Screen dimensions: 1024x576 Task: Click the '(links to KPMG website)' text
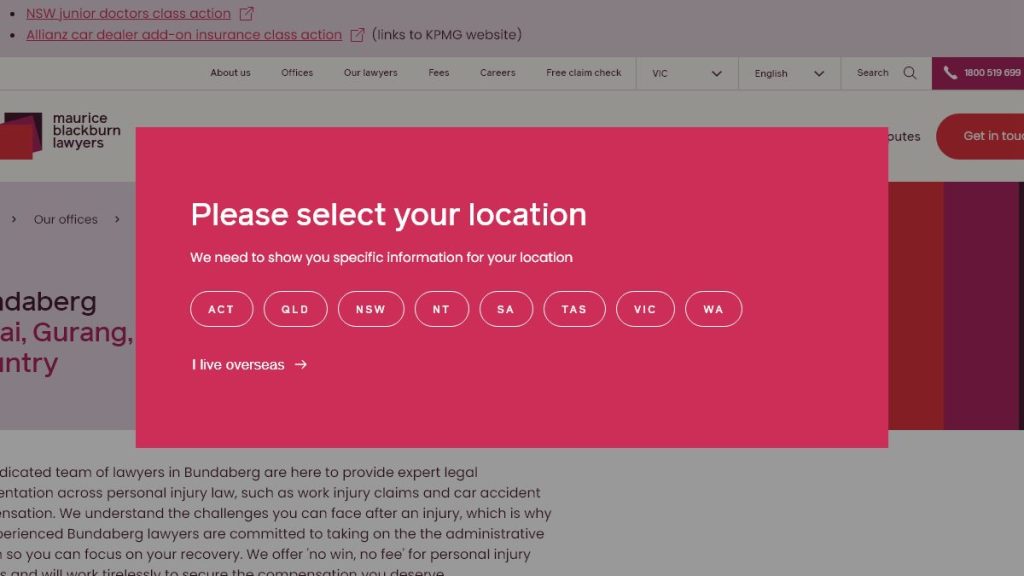coord(447,35)
